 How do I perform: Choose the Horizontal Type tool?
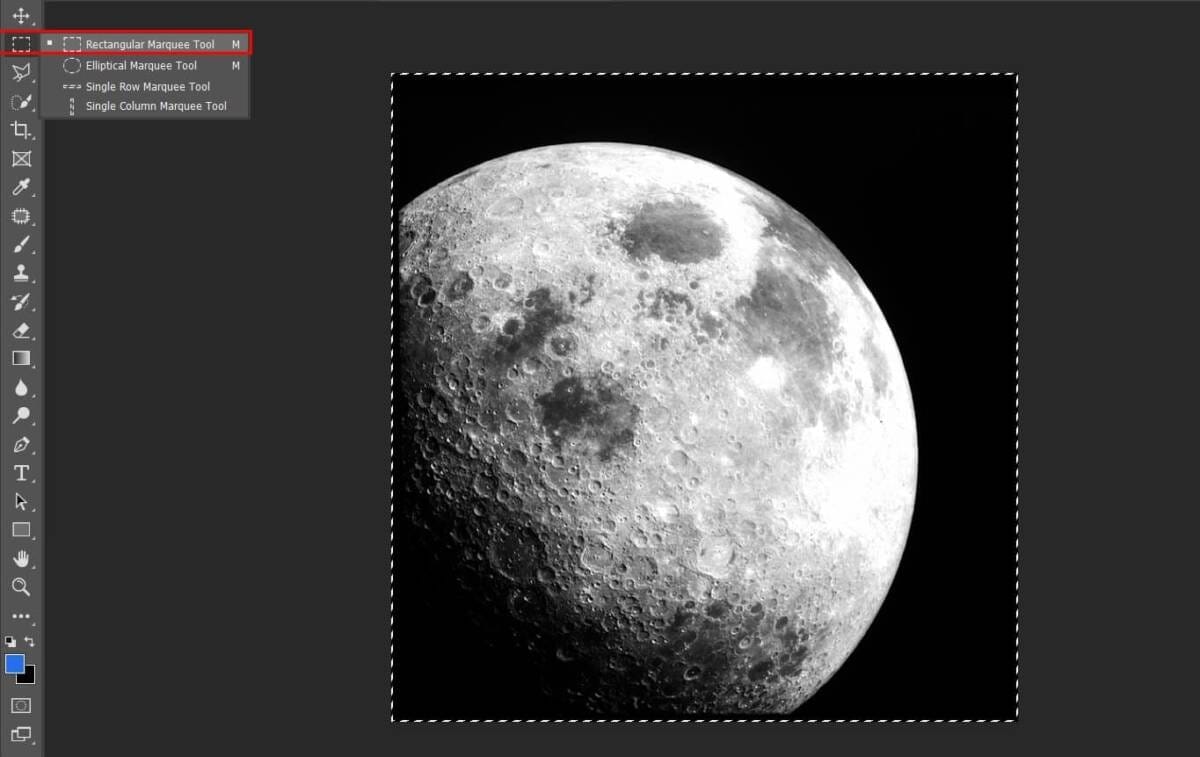(x=20, y=473)
